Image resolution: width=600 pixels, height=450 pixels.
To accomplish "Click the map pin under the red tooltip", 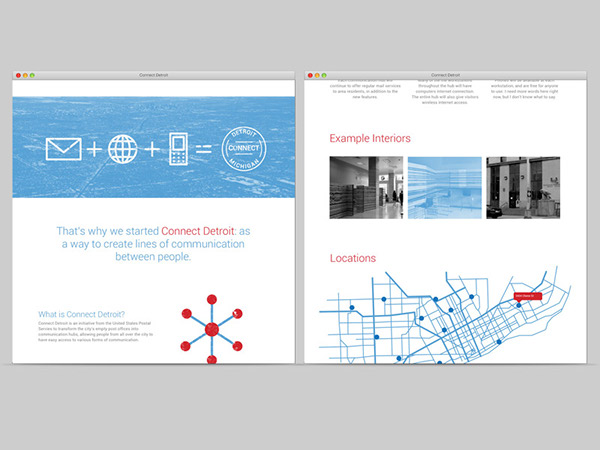I will click(519, 305).
